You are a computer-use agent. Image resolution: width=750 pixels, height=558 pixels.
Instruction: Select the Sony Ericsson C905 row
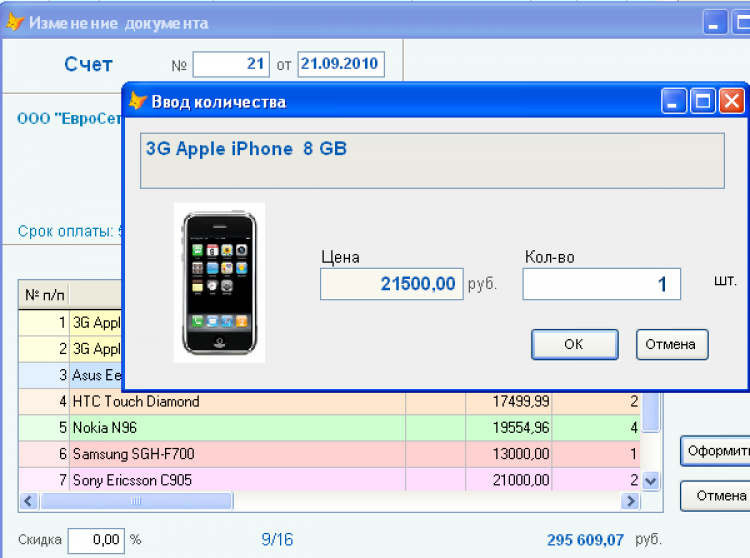(x=330, y=480)
